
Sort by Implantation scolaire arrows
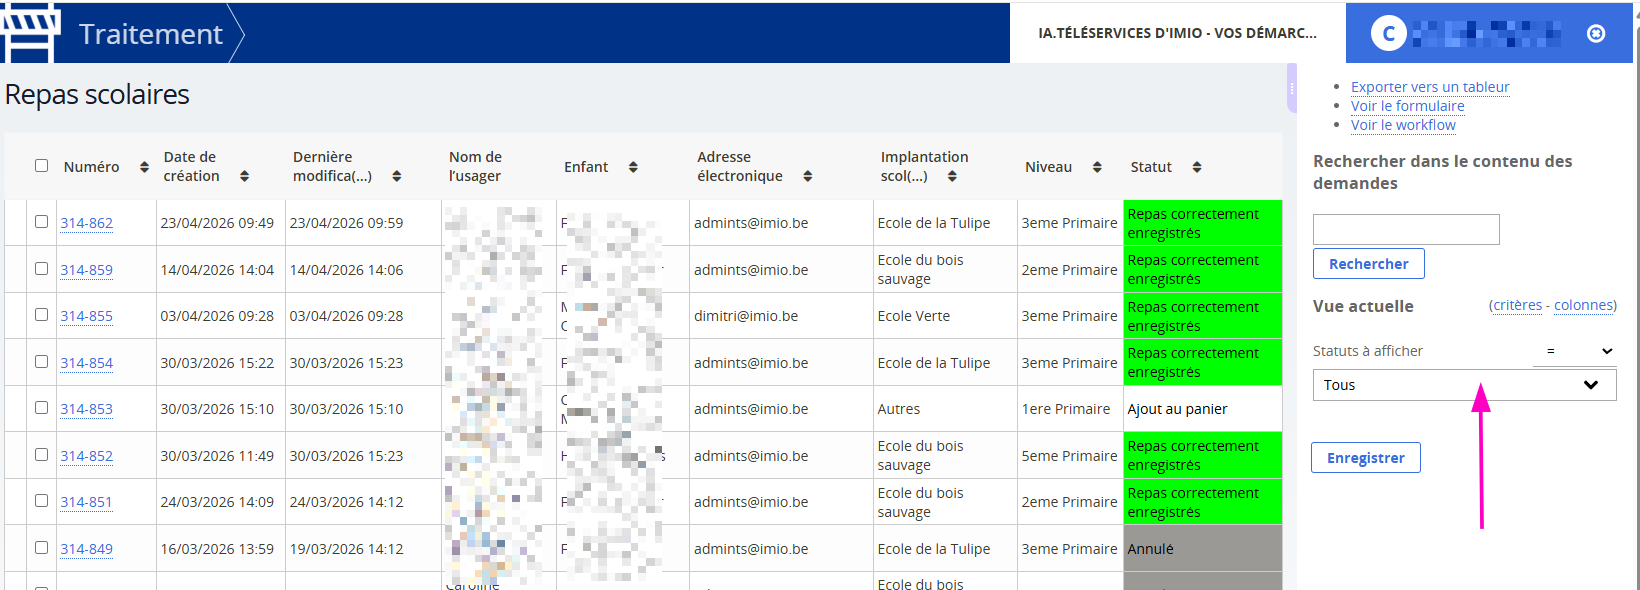tap(952, 176)
